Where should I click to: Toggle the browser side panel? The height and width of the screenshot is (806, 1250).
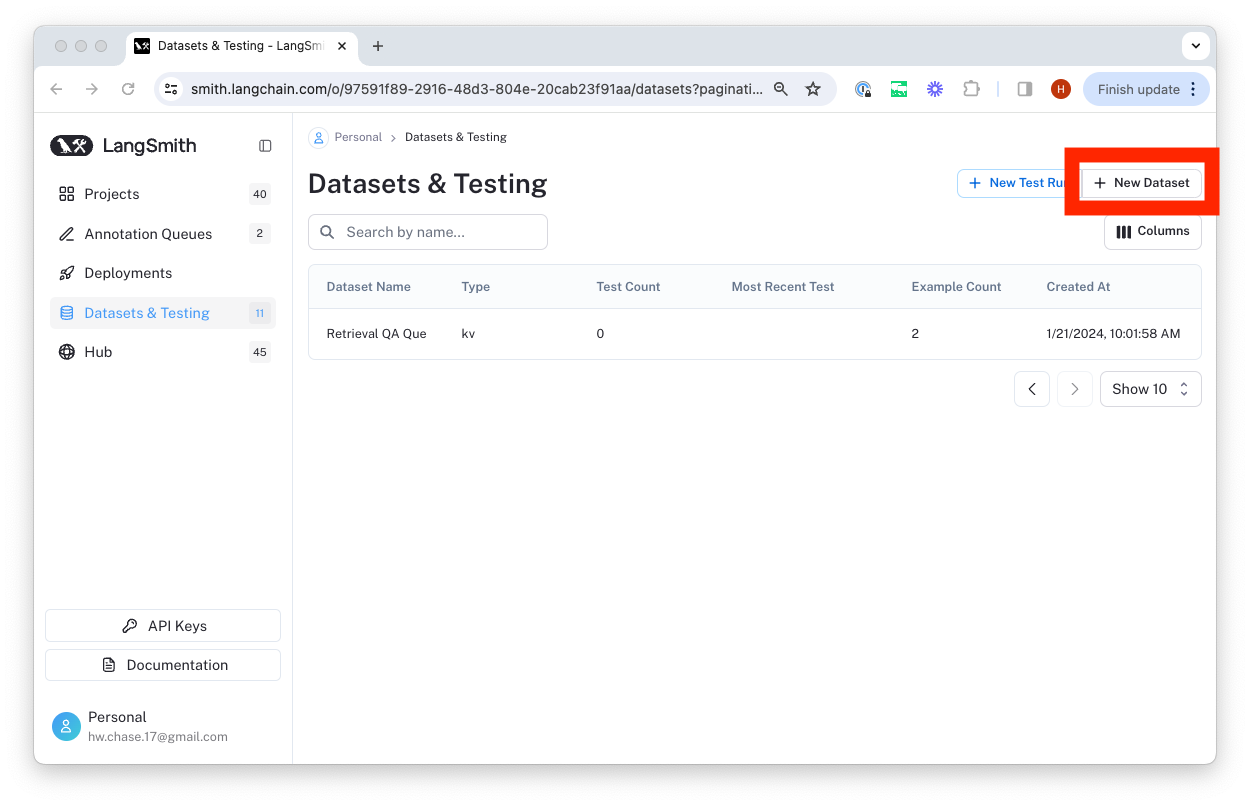(x=1024, y=89)
